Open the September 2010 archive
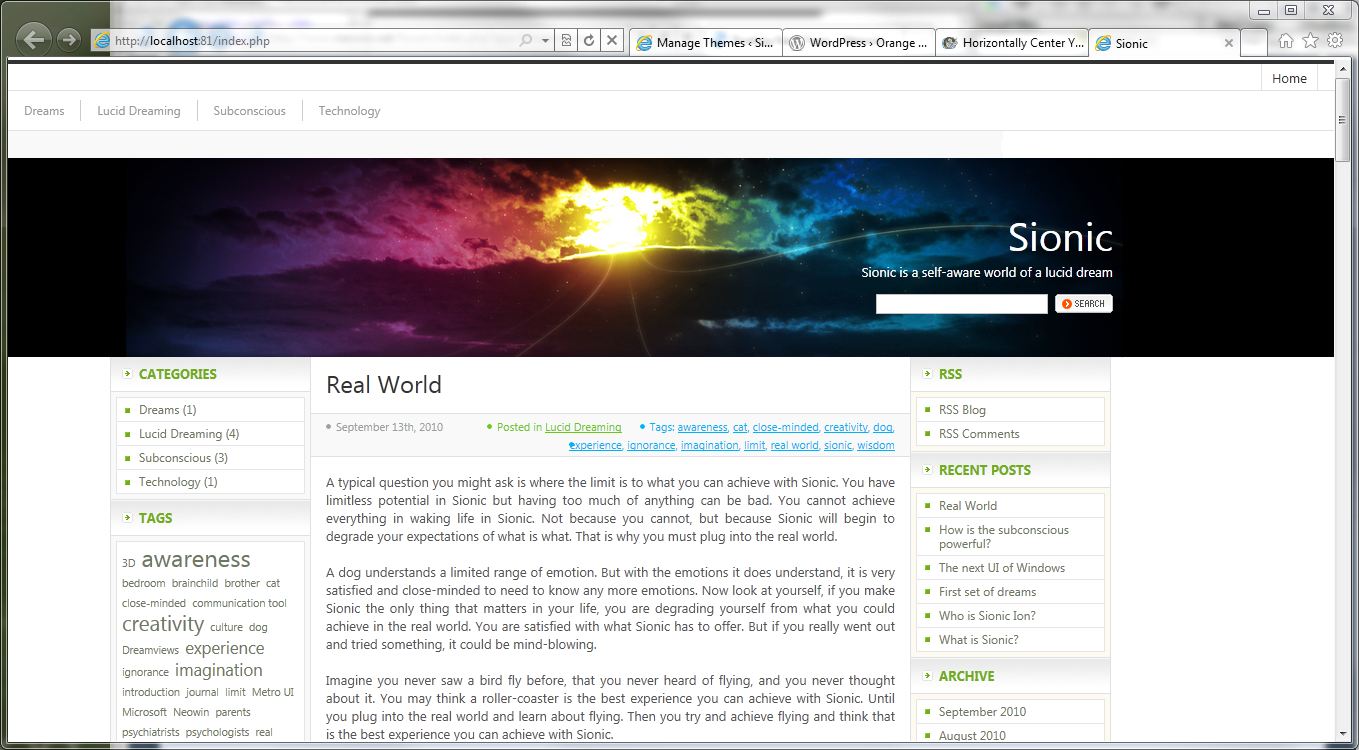The width and height of the screenshot is (1359, 750). coord(982,712)
